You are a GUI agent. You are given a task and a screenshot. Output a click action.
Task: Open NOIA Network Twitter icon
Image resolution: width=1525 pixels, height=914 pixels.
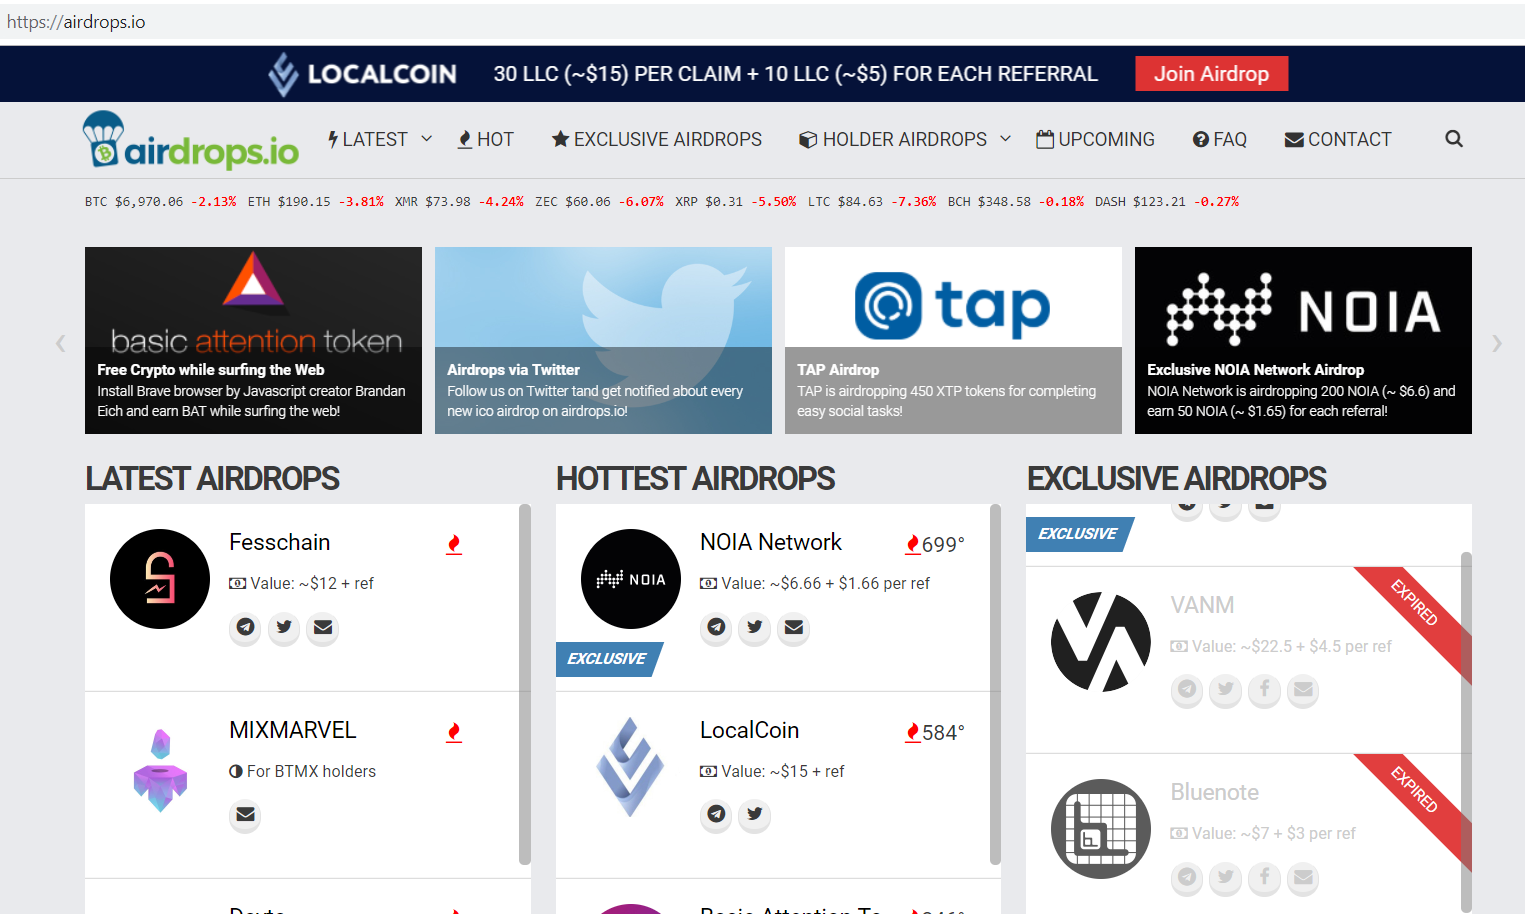pos(755,627)
